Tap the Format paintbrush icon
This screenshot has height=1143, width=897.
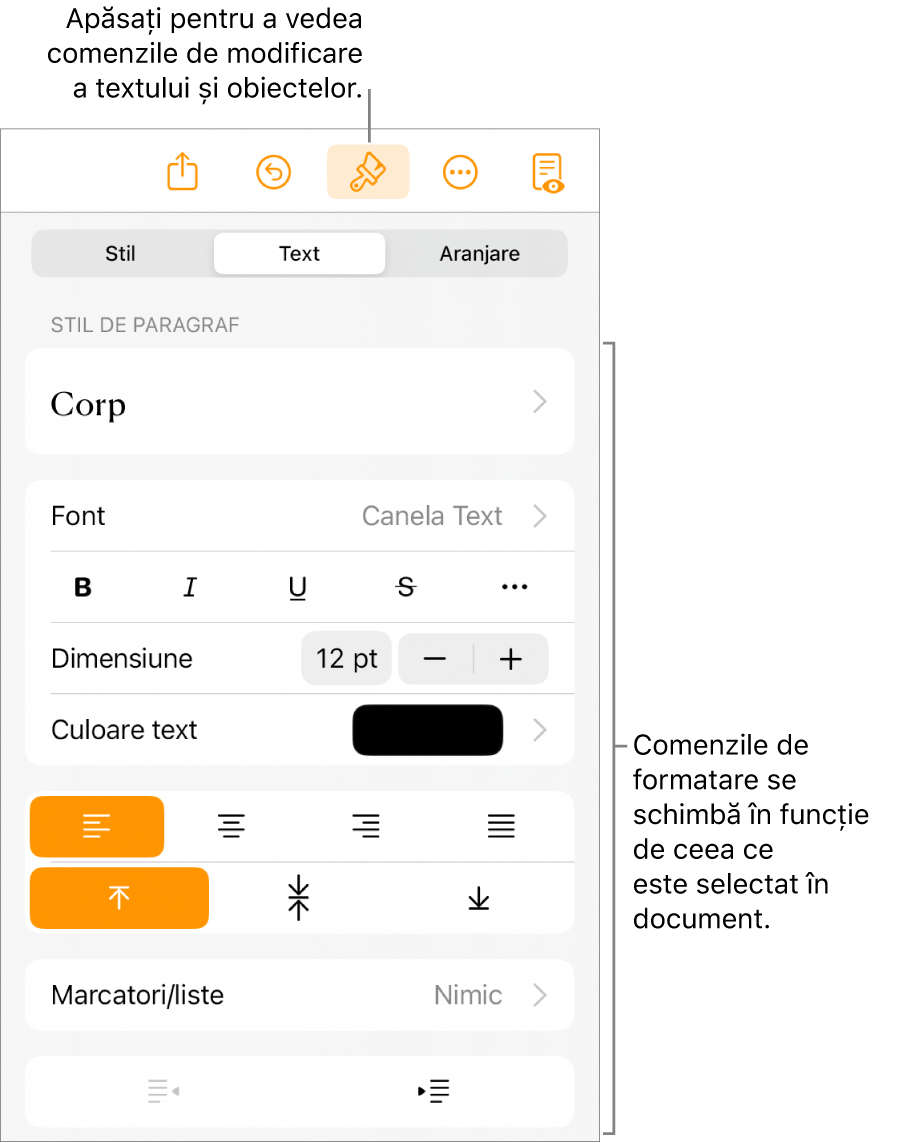[x=368, y=172]
